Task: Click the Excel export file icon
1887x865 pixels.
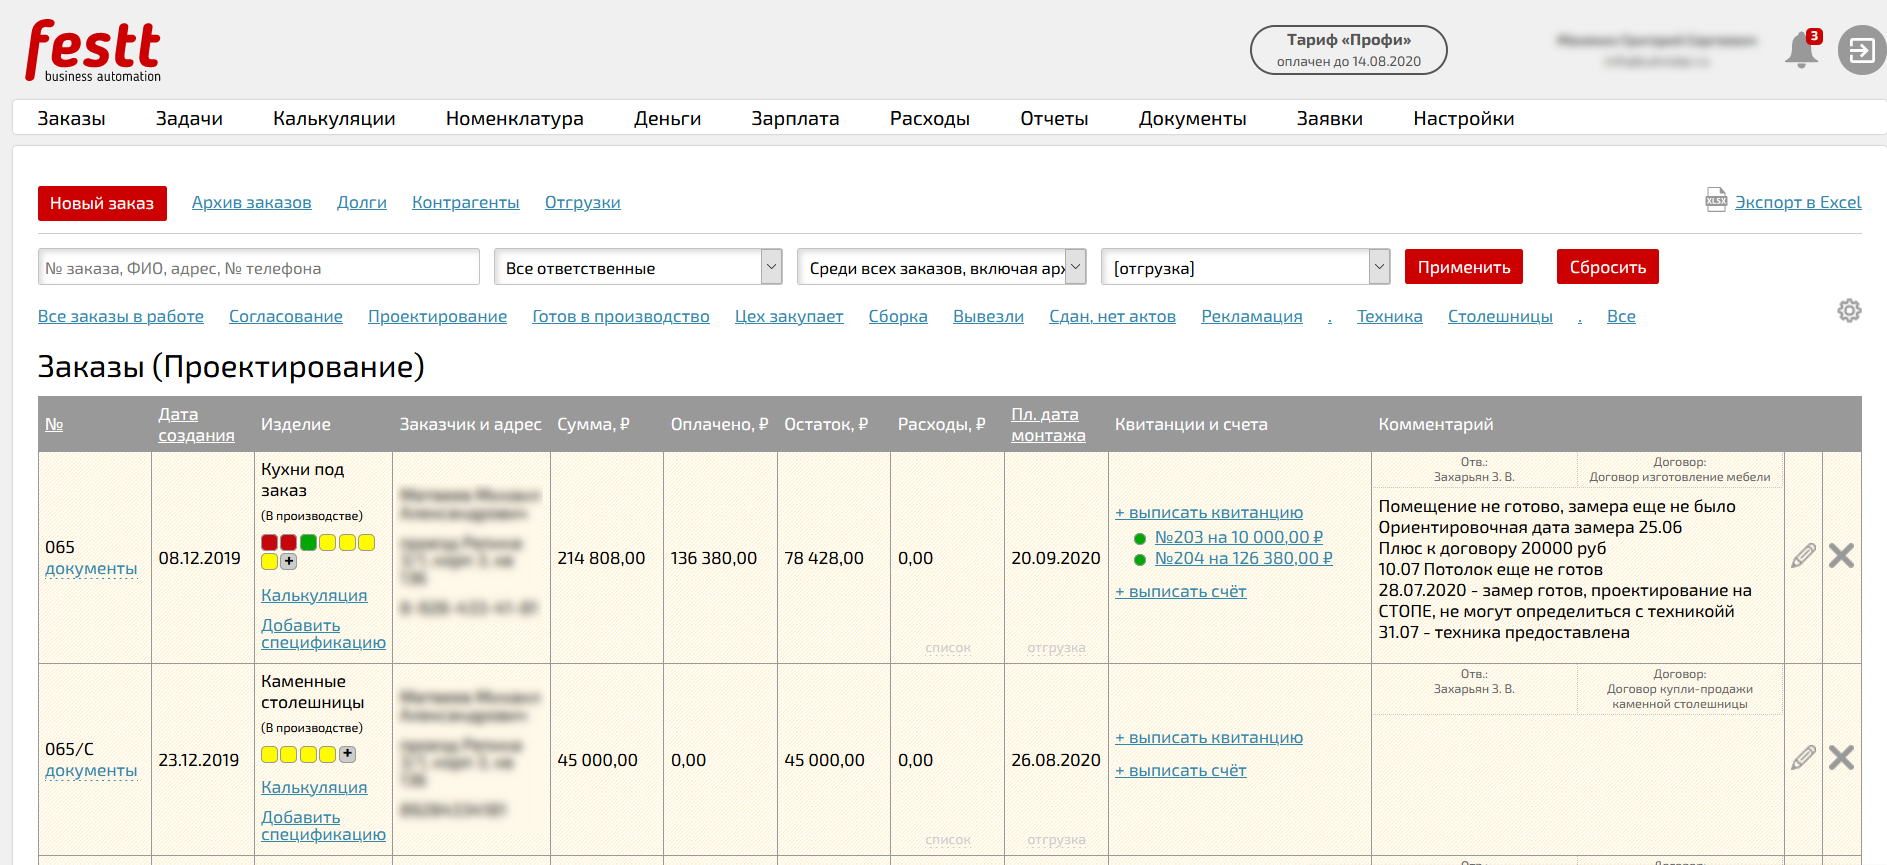Action: [x=1716, y=200]
